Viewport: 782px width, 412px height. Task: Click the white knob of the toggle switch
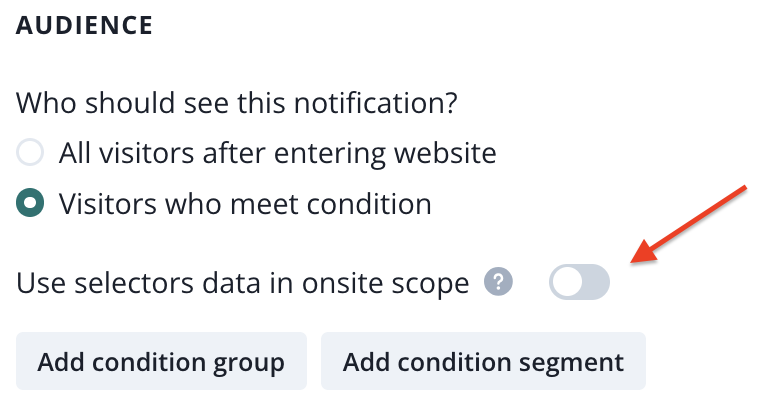coord(567,283)
